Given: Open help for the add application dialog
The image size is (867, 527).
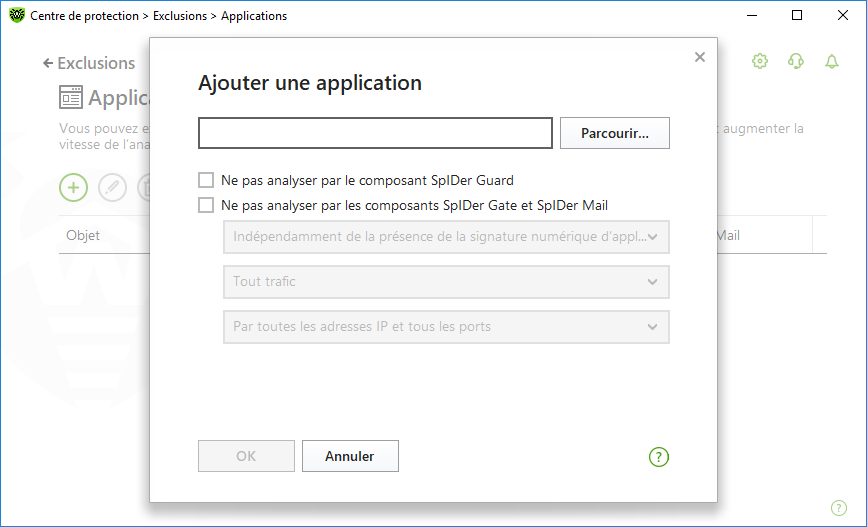Looking at the screenshot, I should click(659, 457).
